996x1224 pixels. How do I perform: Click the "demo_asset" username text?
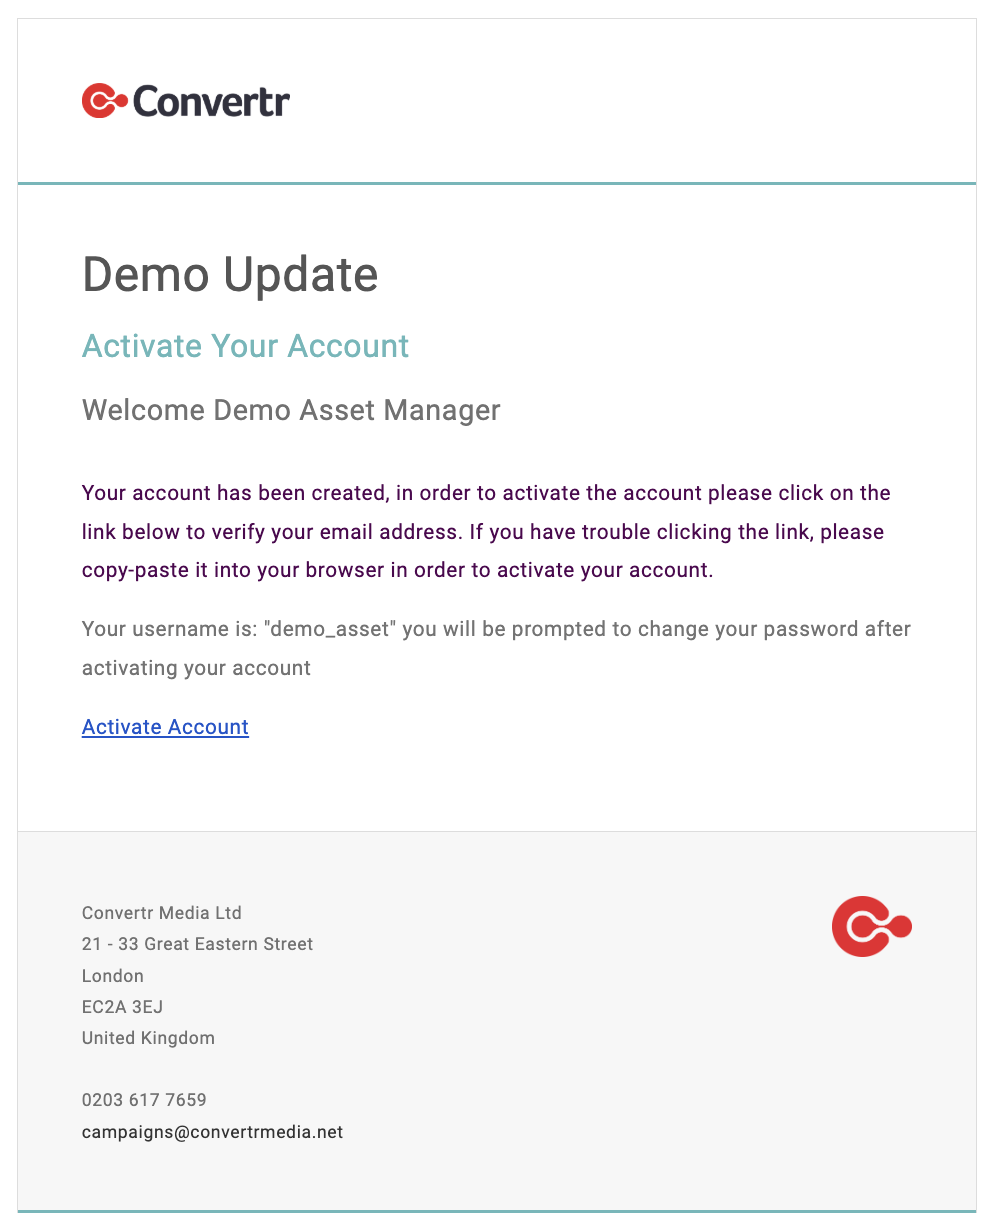click(x=329, y=630)
